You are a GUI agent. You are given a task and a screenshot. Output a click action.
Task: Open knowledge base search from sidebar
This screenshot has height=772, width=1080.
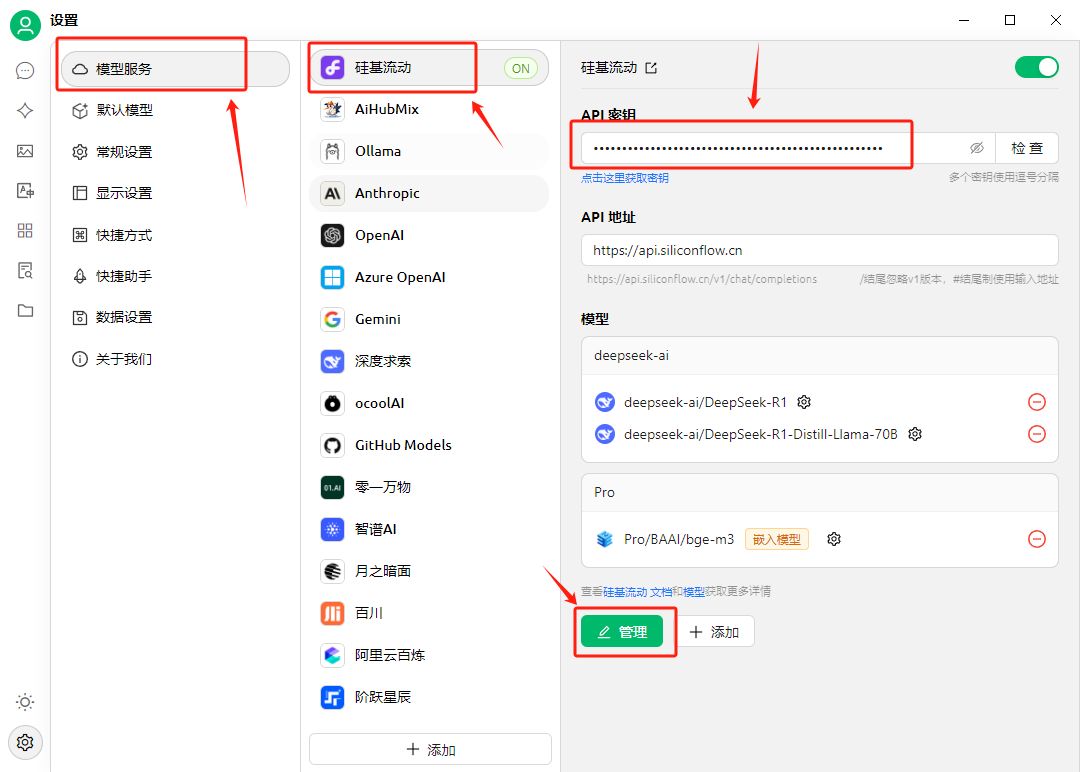[x=25, y=270]
